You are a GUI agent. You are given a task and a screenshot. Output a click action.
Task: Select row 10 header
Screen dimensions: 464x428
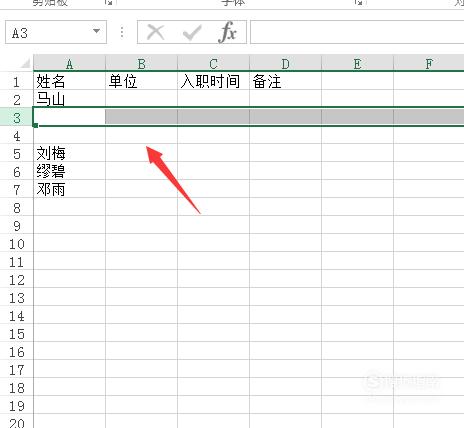point(17,244)
